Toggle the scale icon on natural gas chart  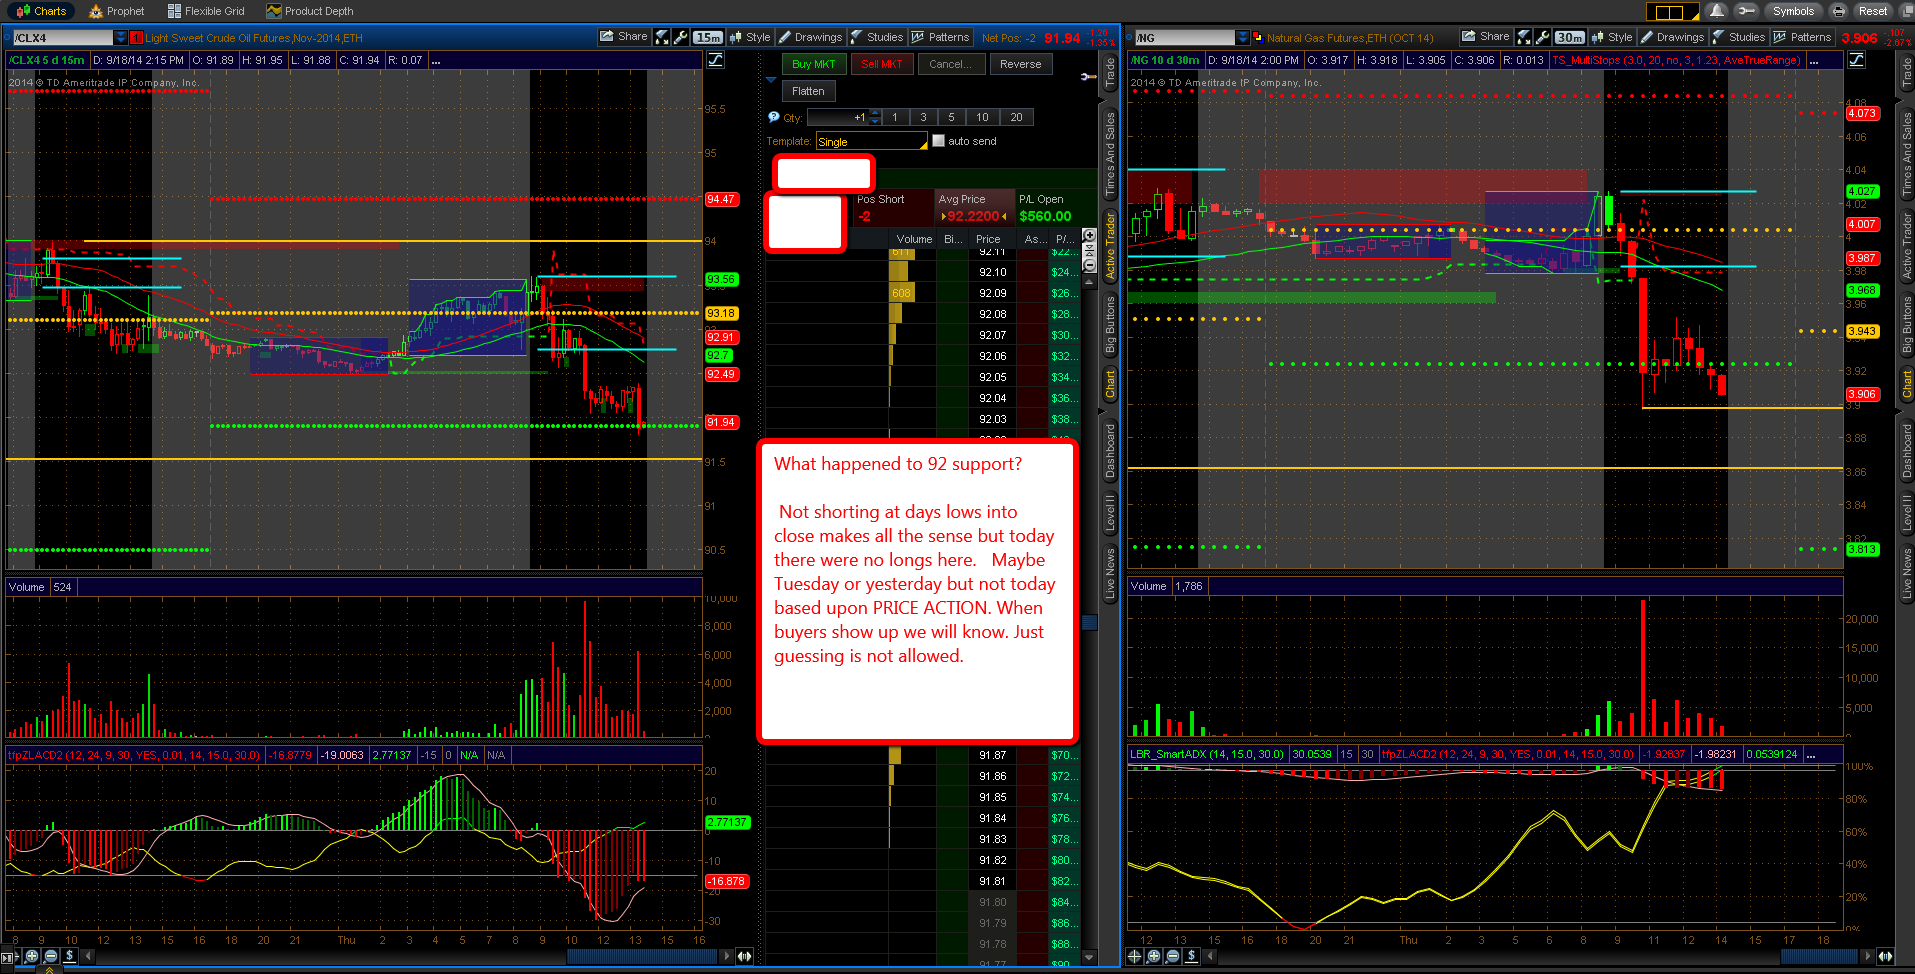[x=1857, y=60]
